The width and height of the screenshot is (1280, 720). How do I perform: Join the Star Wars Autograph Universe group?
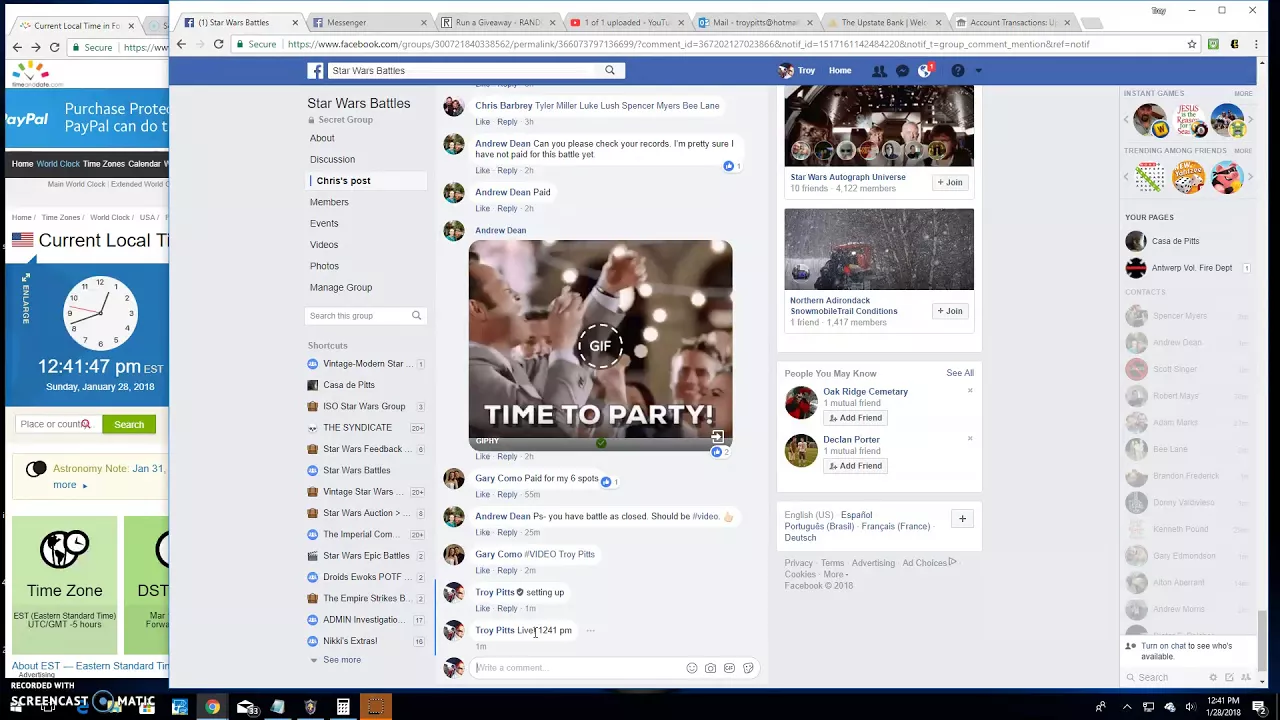click(x=950, y=183)
